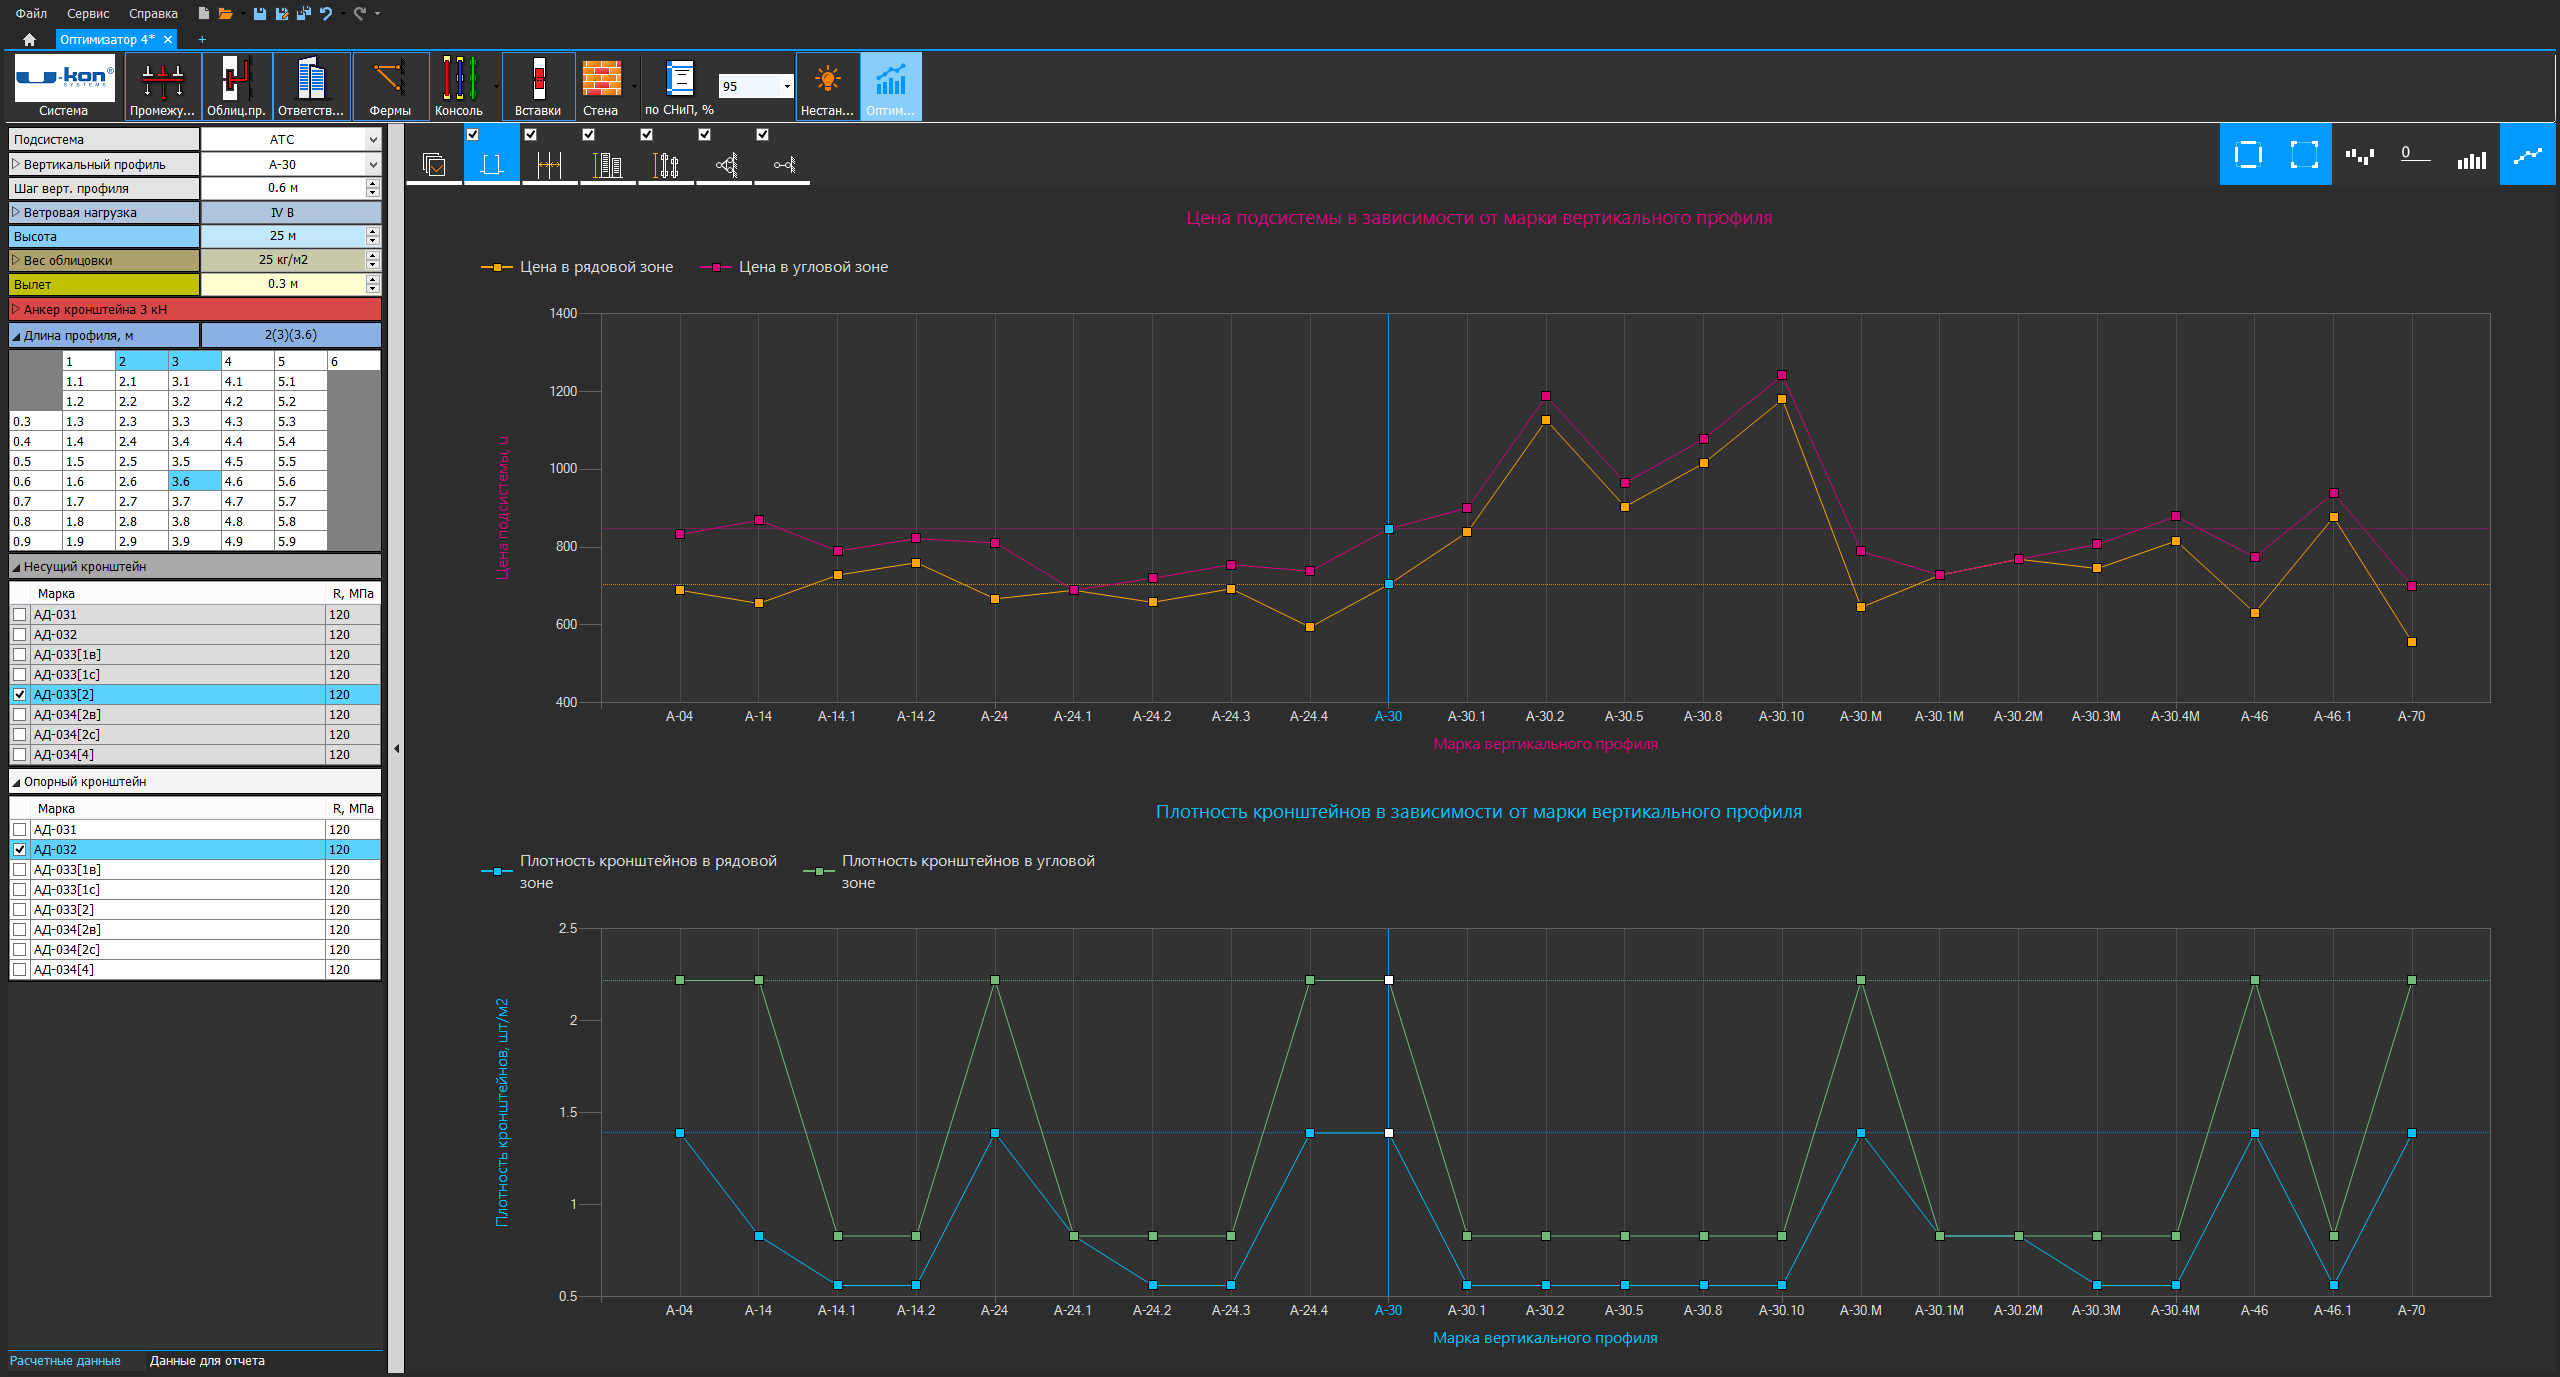Close the Оптимизатор 4* tab
This screenshot has width=2560, height=1377.
168,39
